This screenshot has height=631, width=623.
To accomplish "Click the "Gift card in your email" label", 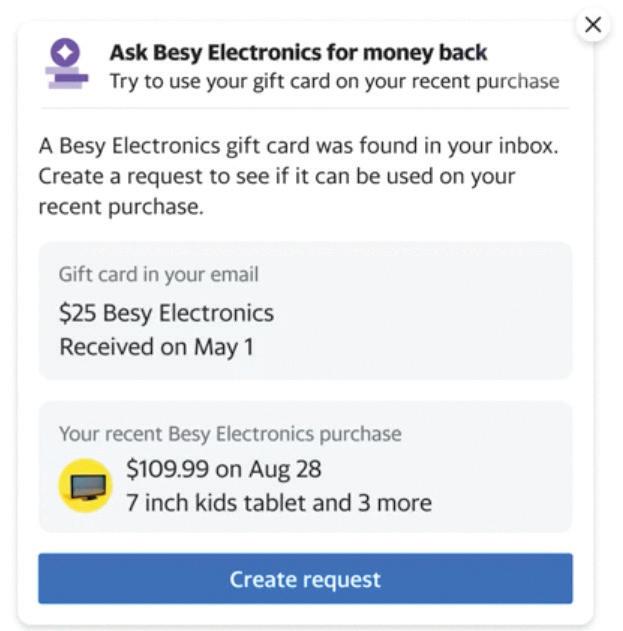I will [x=159, y=274].
